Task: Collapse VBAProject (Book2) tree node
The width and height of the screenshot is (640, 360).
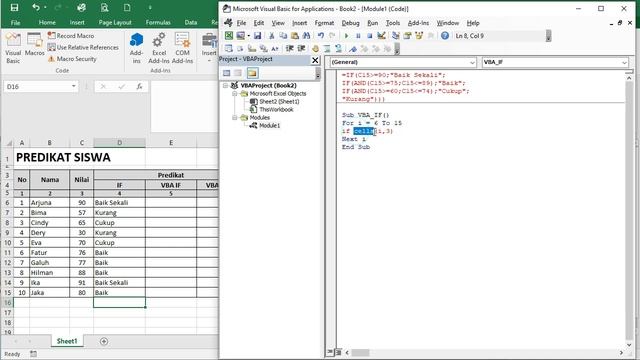Action: tap(225, 85)
